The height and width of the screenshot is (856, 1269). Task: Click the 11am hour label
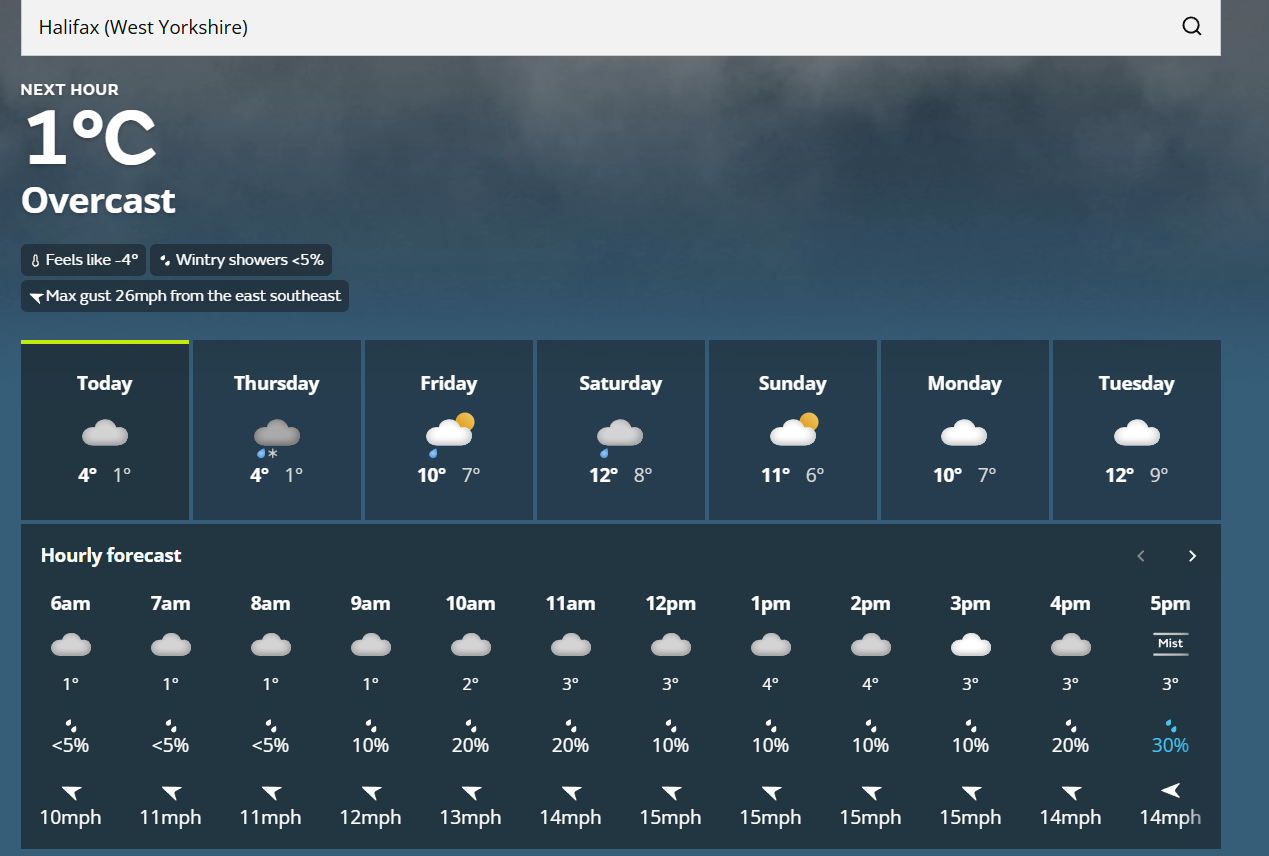pos(571,604)
